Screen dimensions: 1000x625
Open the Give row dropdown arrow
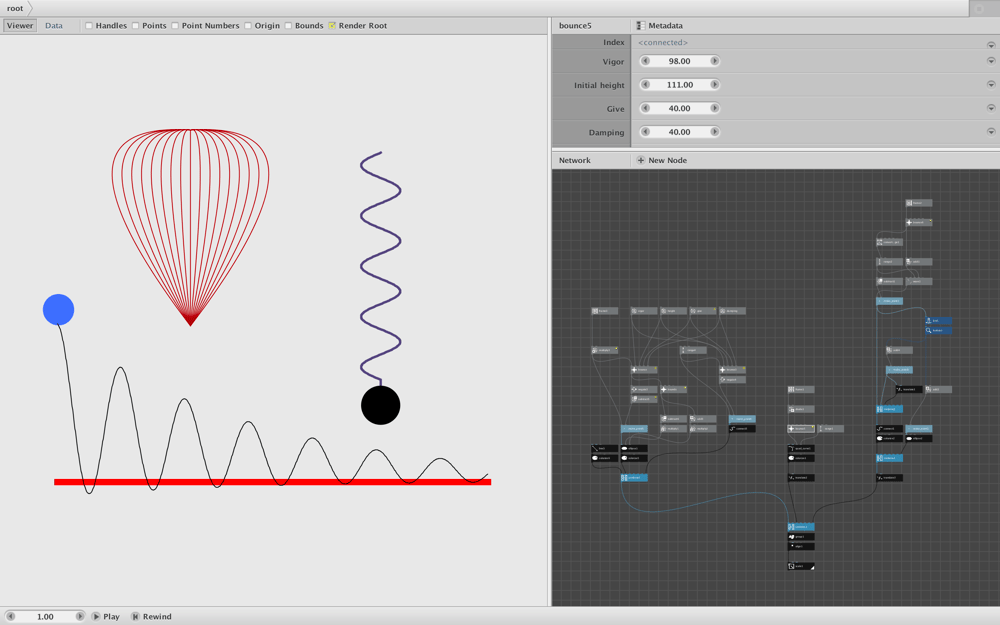[991, 108]
